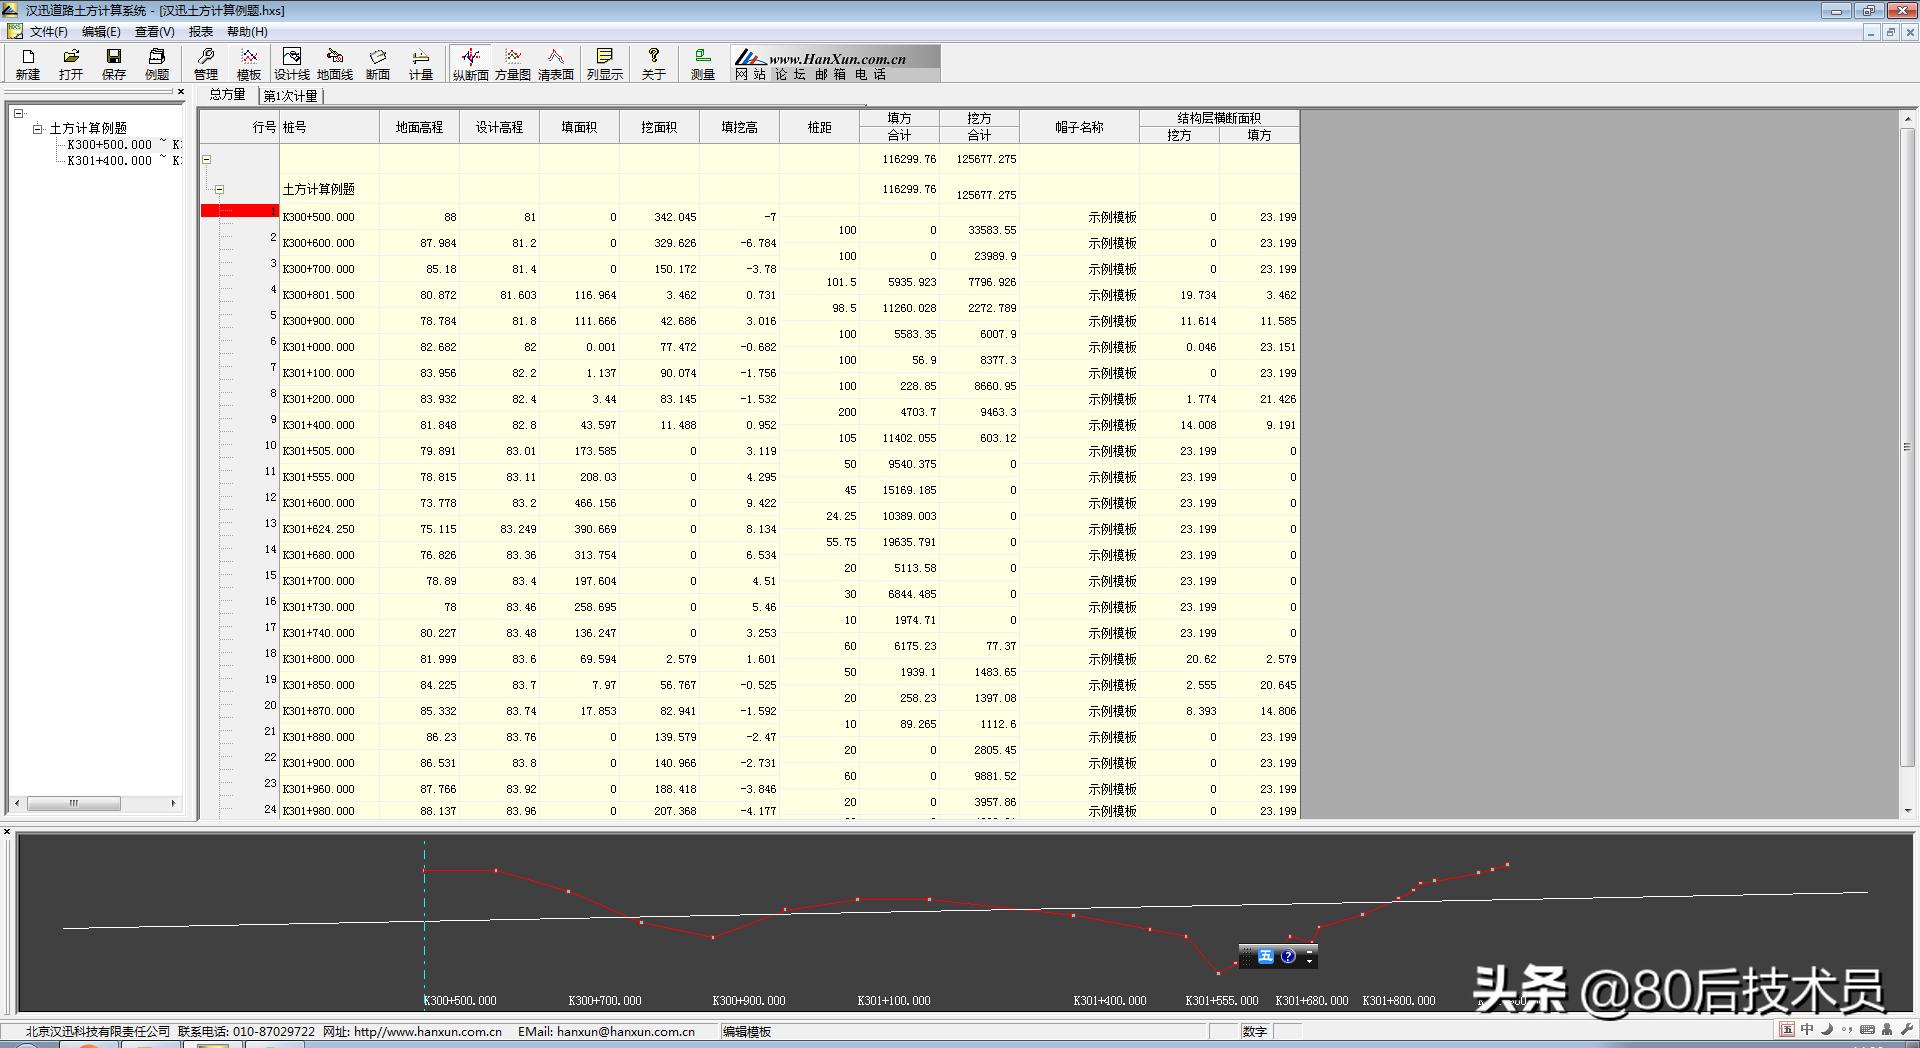The height and width of the screenshot is (1048, 1920).
Task: Collapse the 土方计算例题 row group in grid
Action: (x=219, y=189)
